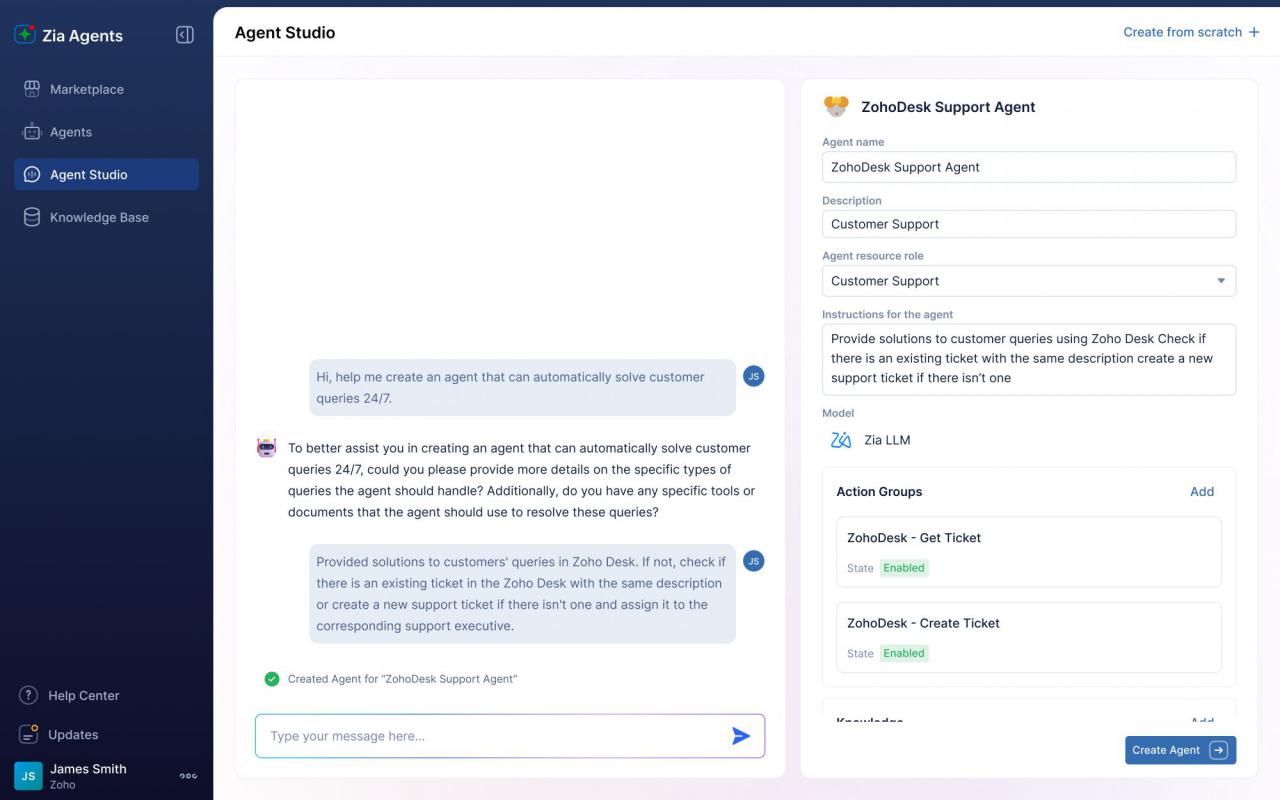The image size is (1280, 800).
Task: Click the Zia Agents logo icon
Action: pyautogui.click(x=25, y=35)
